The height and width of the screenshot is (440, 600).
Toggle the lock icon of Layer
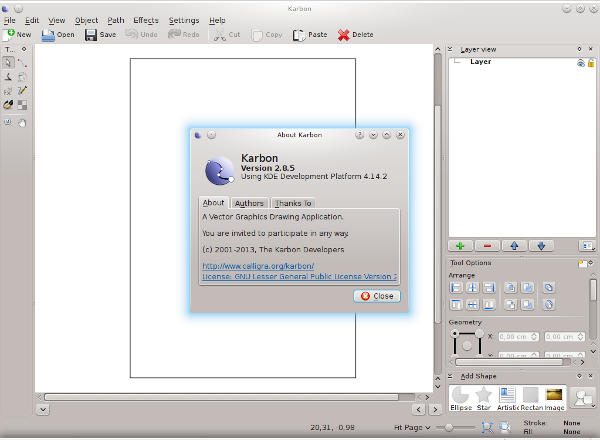[591, 63]
